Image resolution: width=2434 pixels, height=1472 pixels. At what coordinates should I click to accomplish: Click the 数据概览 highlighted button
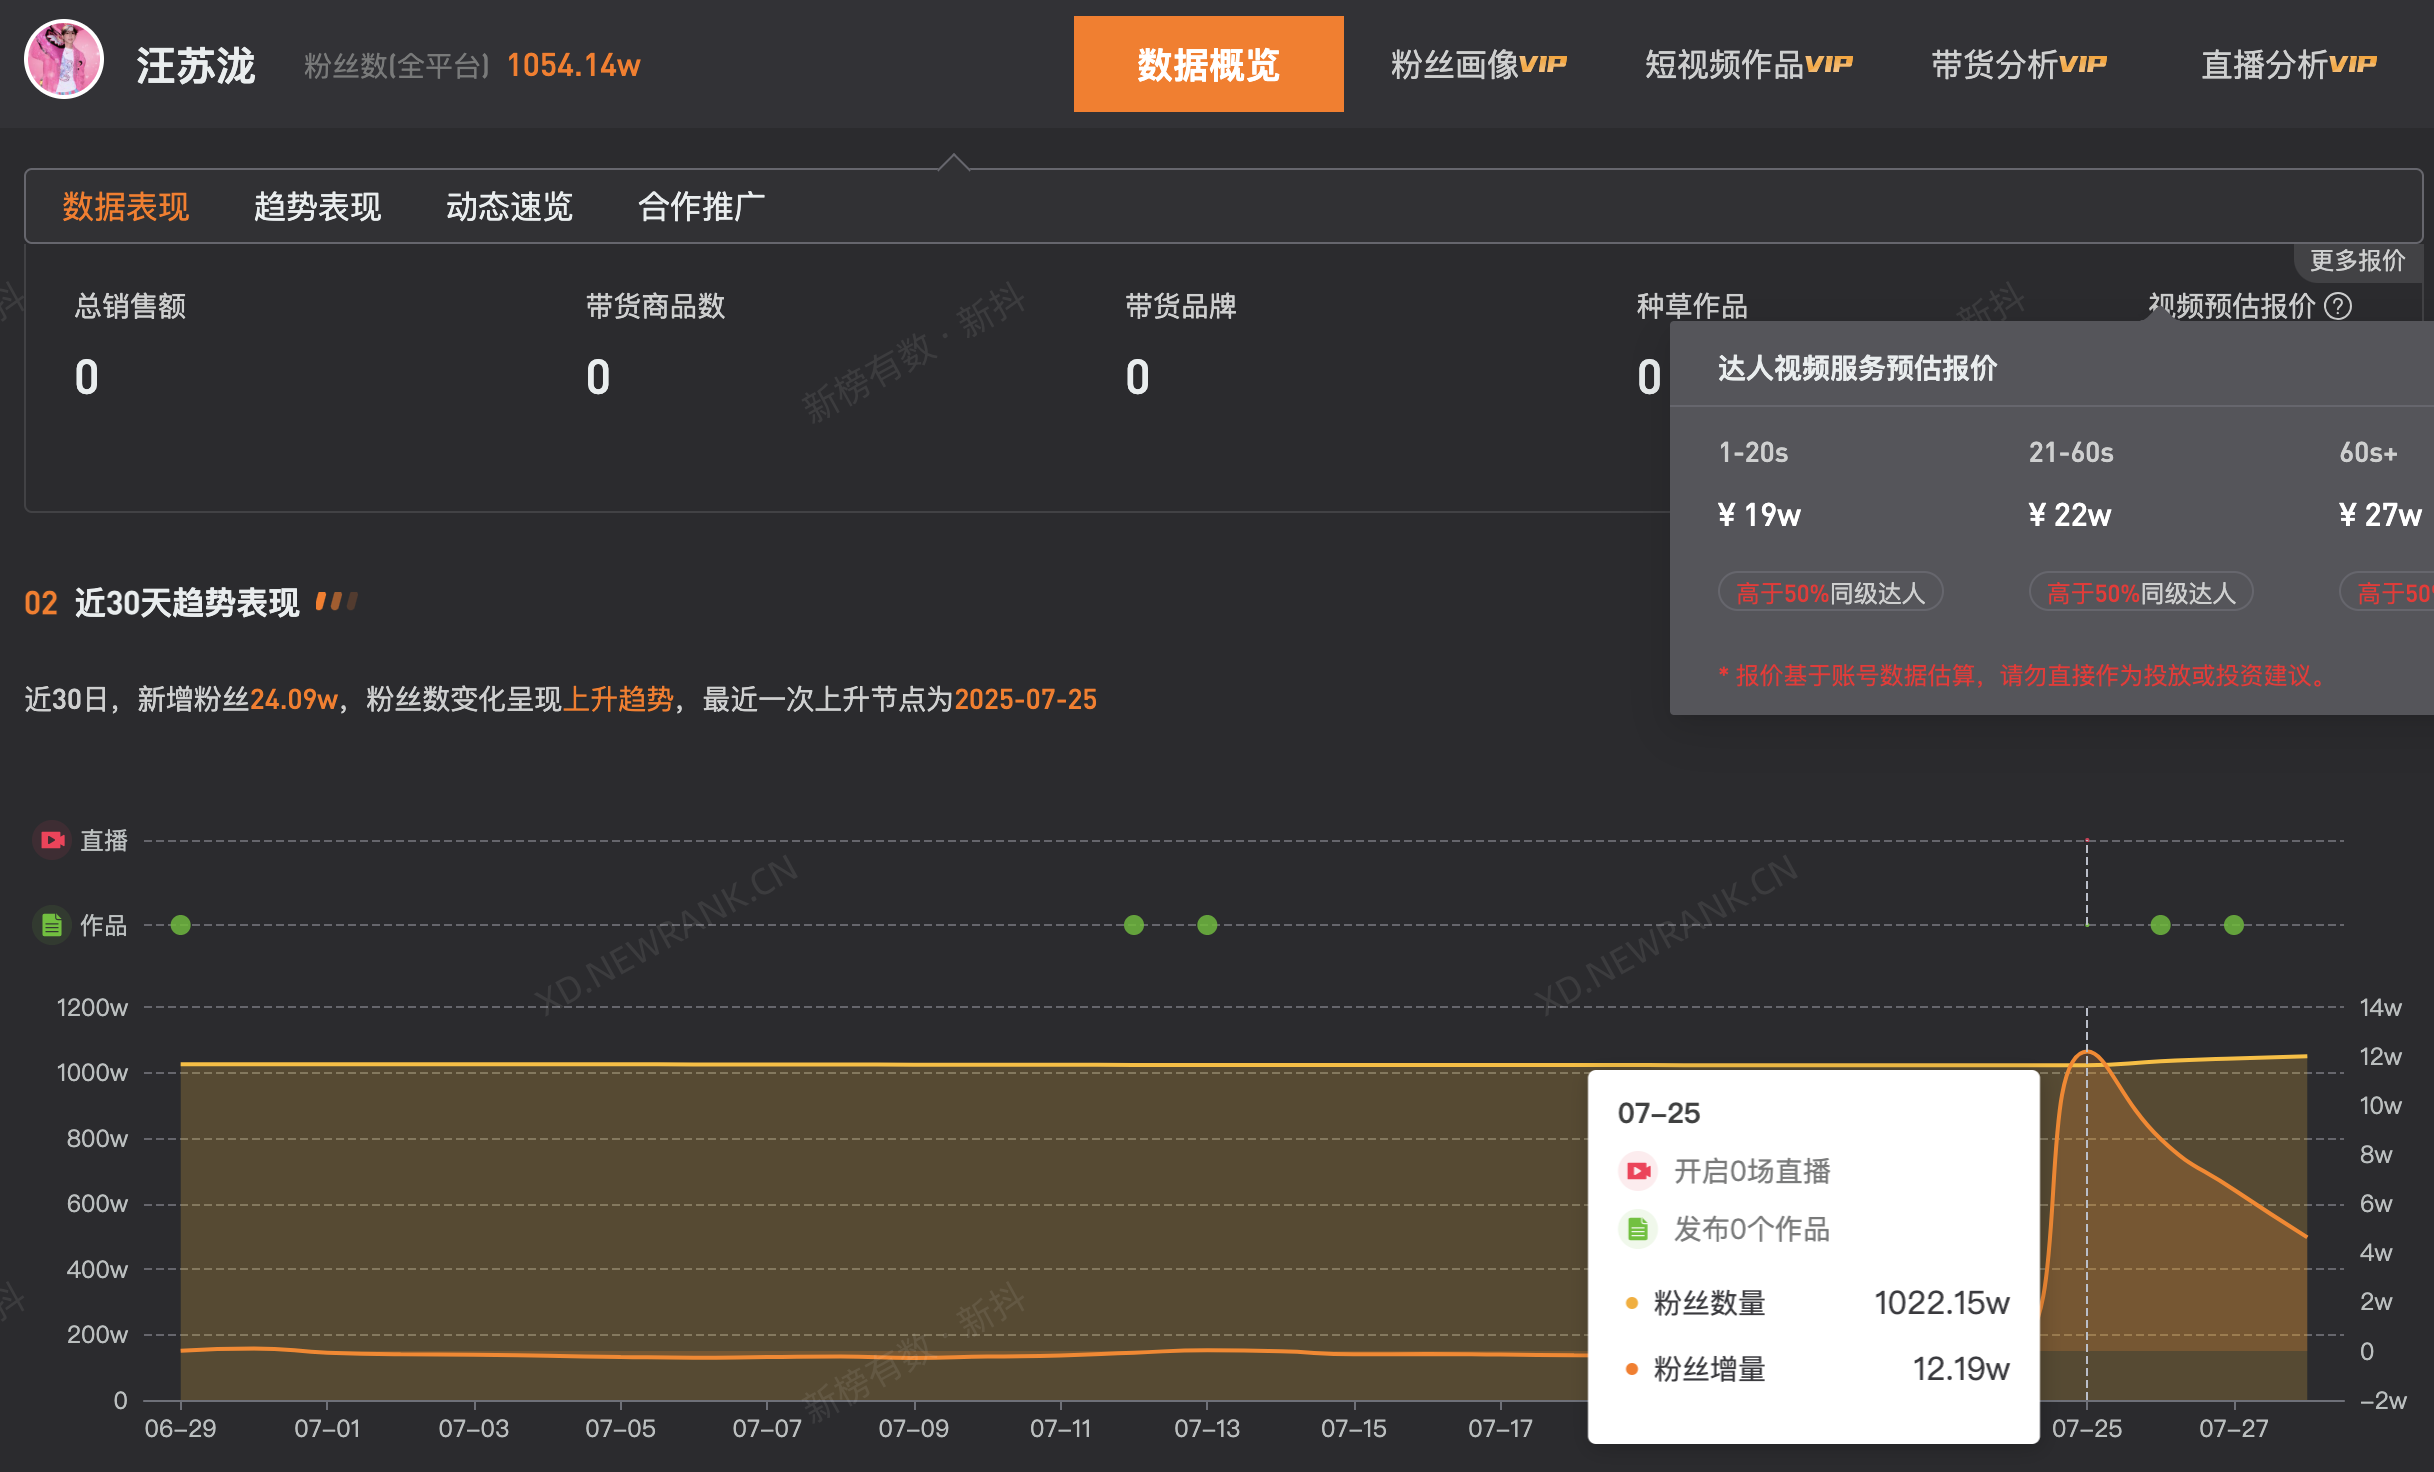[x=1208, y=63]
